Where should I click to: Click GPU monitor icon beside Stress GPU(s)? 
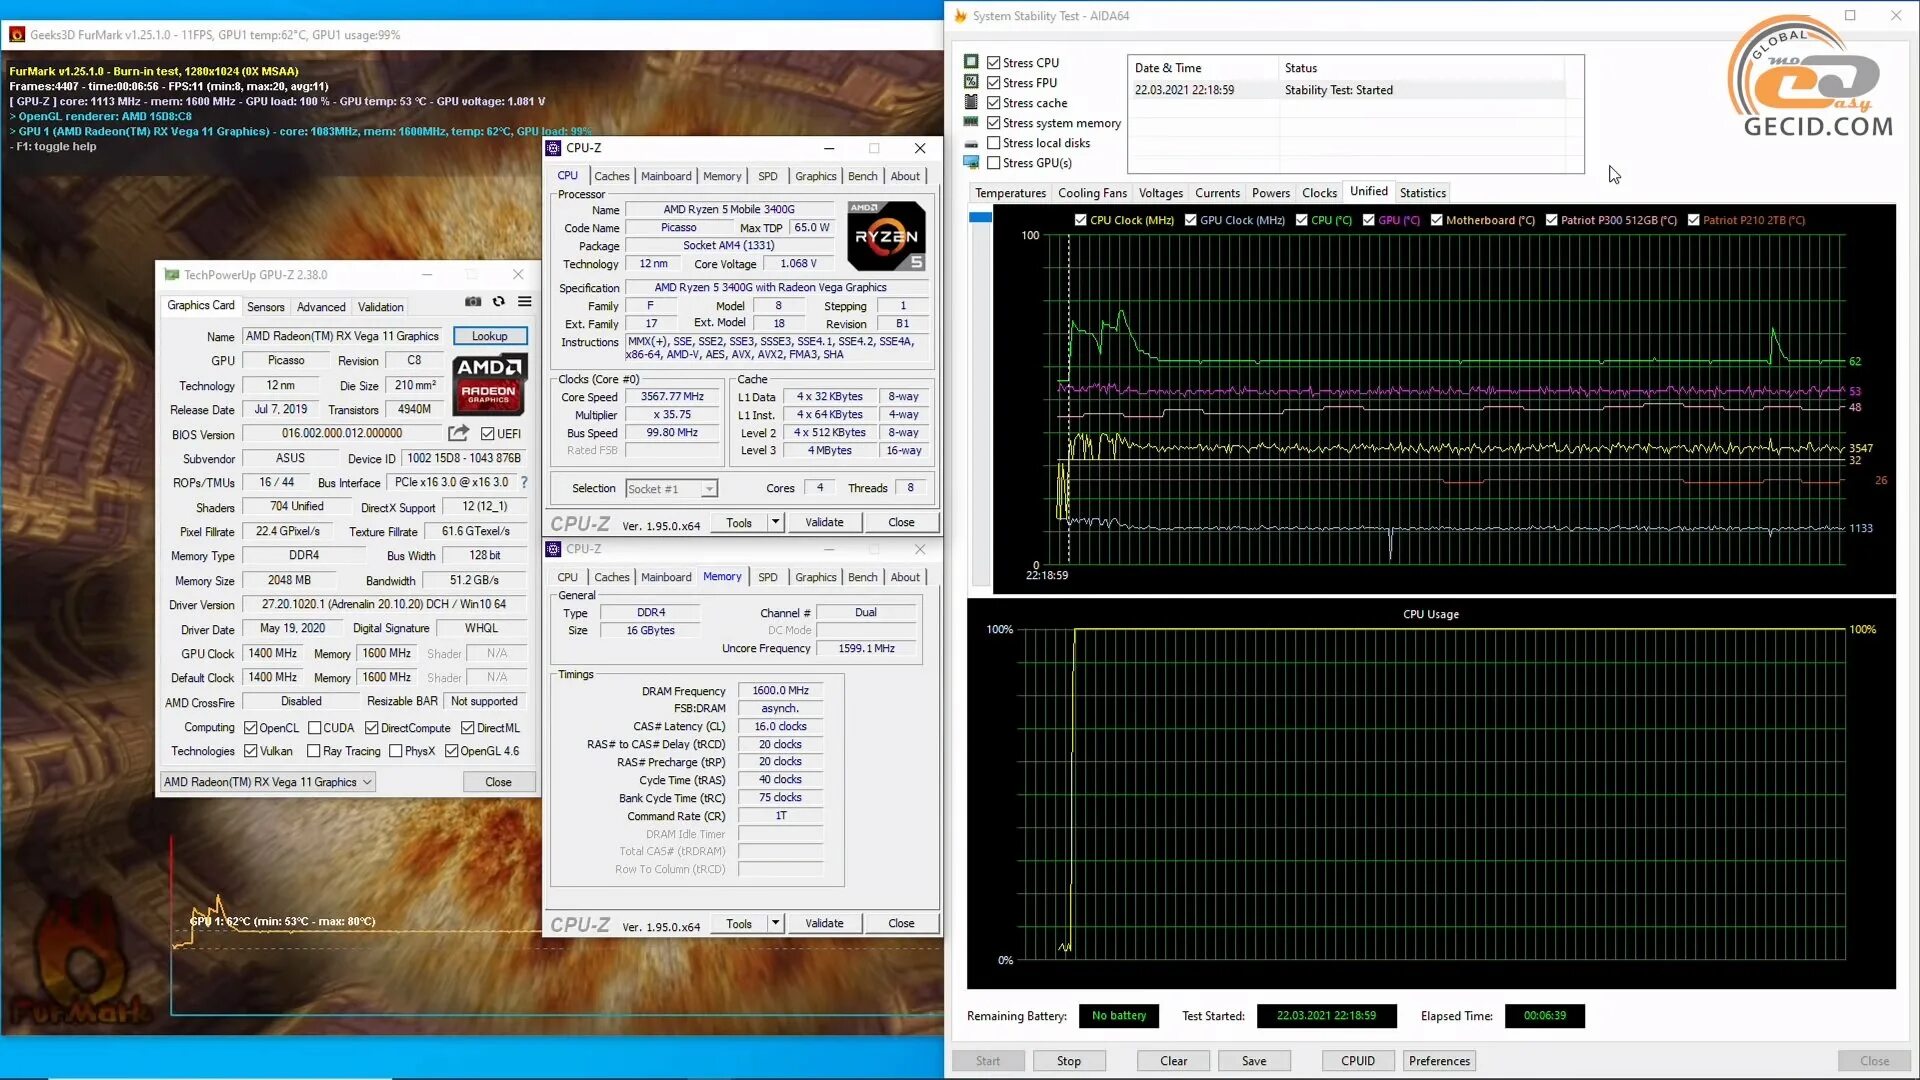point(971,162)
